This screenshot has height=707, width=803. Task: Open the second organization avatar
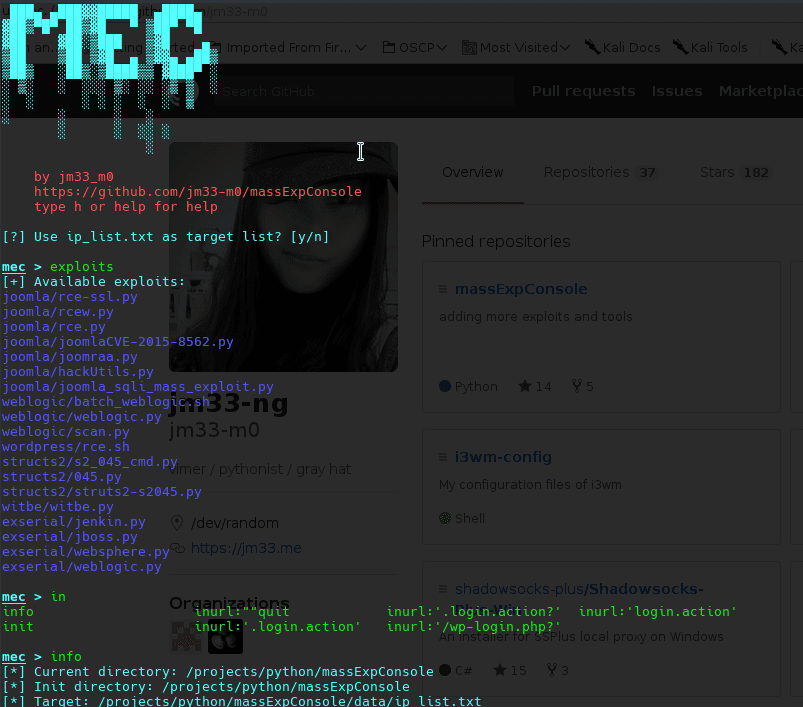(225, 636)
